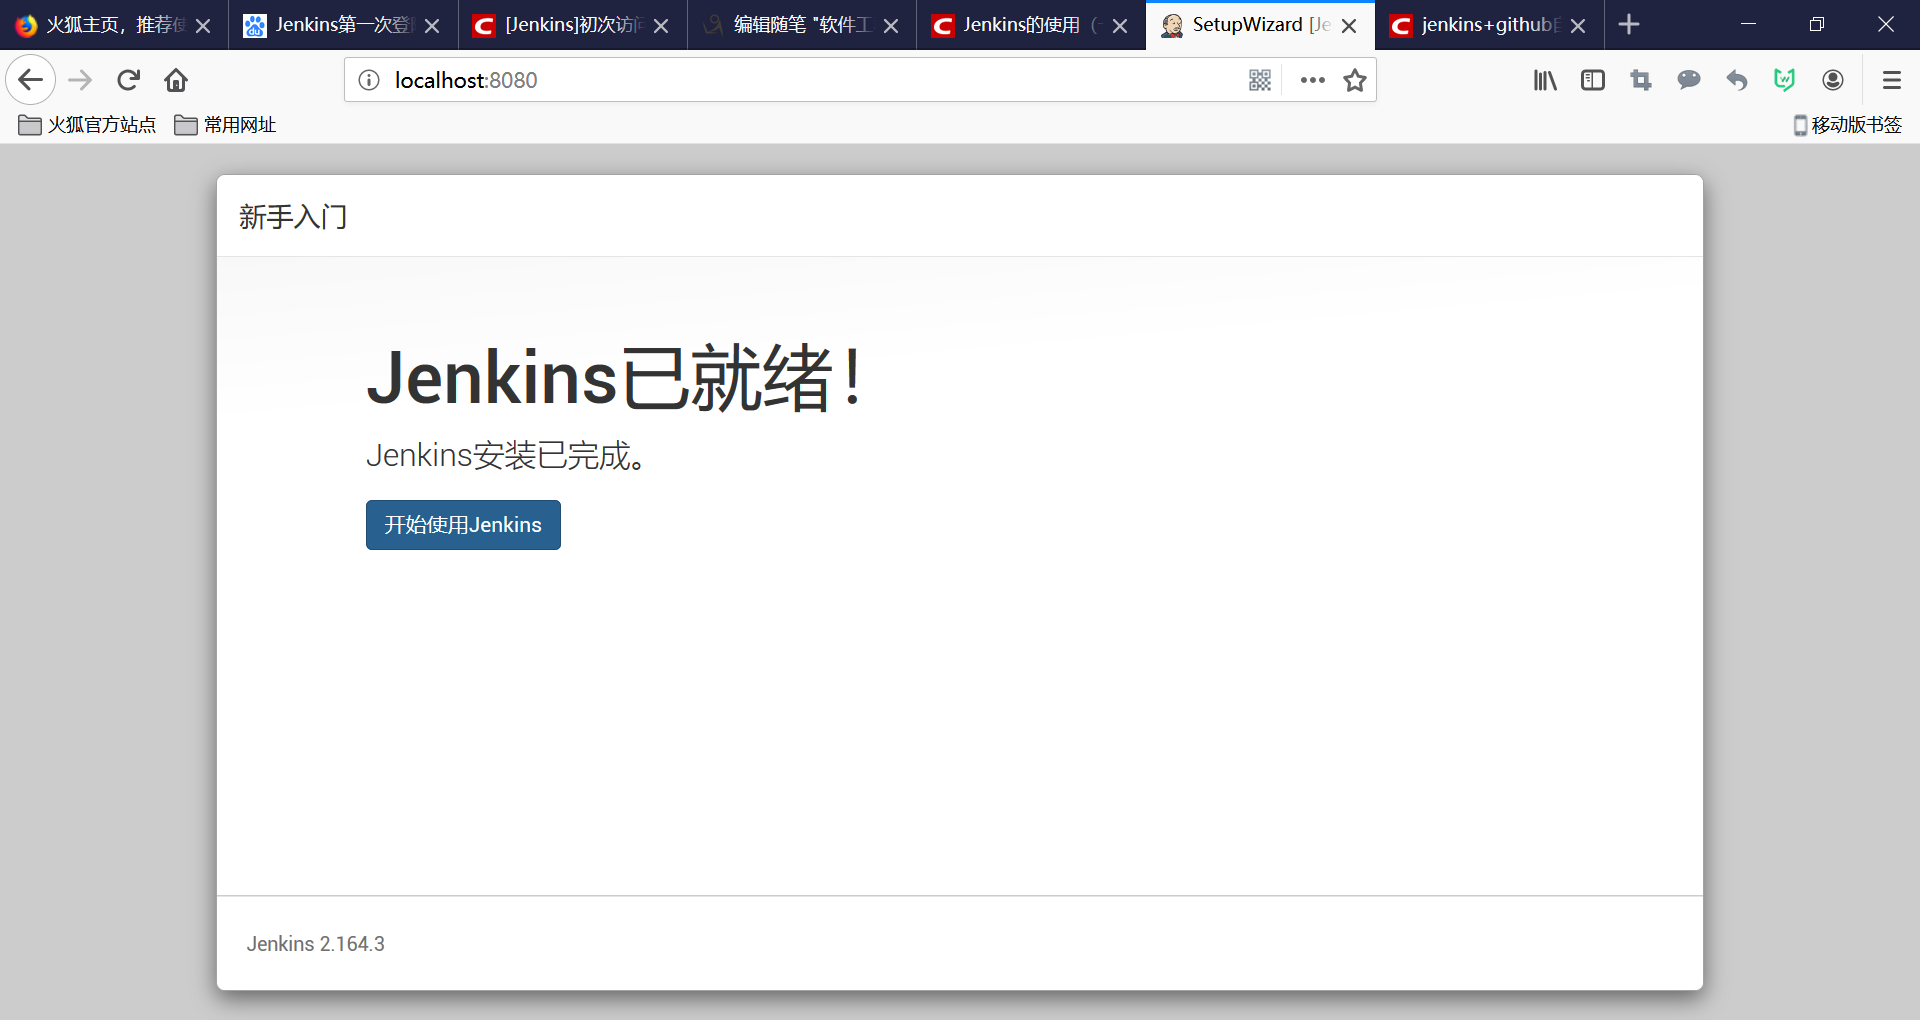This screenshot has width=1920, height=1020.
Task: Click the green shield extension icon
Action: pyautogui.click(x=1785, y=80)
